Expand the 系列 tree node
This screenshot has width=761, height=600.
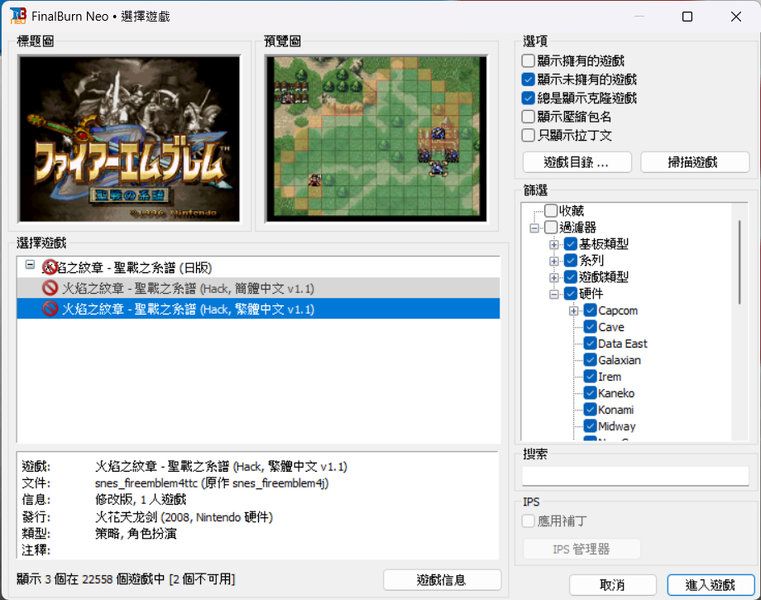click(x=554, y=261)
